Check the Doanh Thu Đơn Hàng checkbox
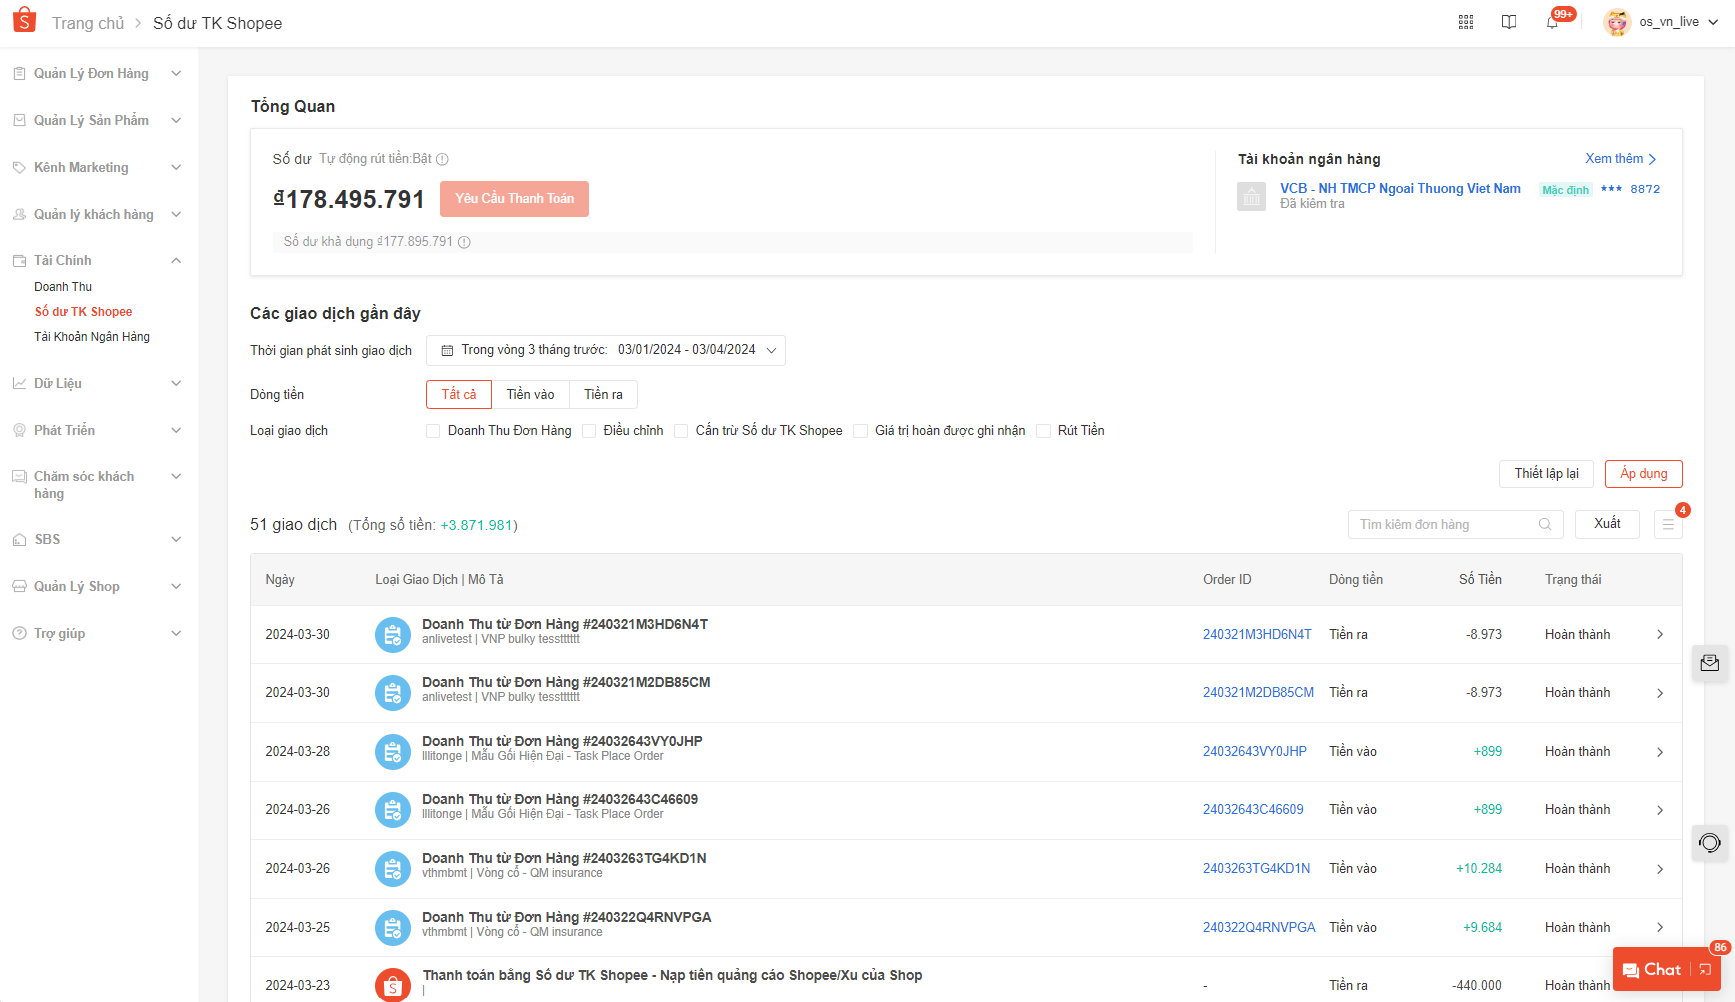 click(433, 431)
